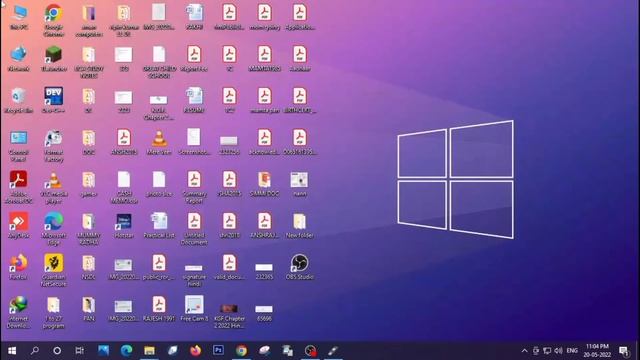
Task: Open the Firefox desktop shortcut
Action: [19, 267]
